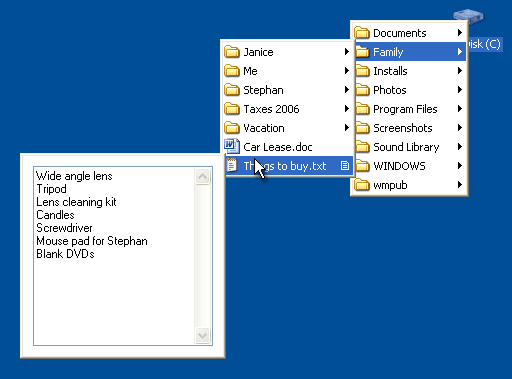The image size is (512, 379).
Task: Click the preview icon right of Things to buy.txt
Action: [x=345, y=165]
